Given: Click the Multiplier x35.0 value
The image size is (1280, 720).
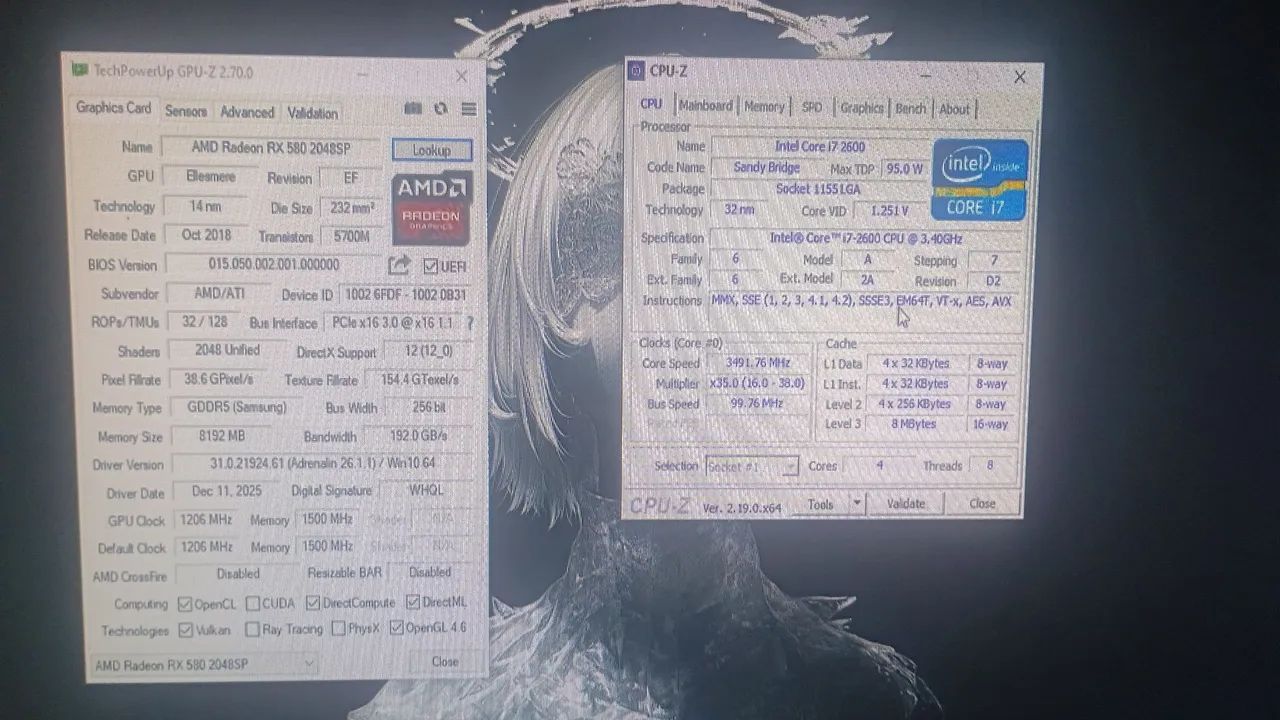Looking at the screenshot, I should pyautogui.click(x=757, y=383).
